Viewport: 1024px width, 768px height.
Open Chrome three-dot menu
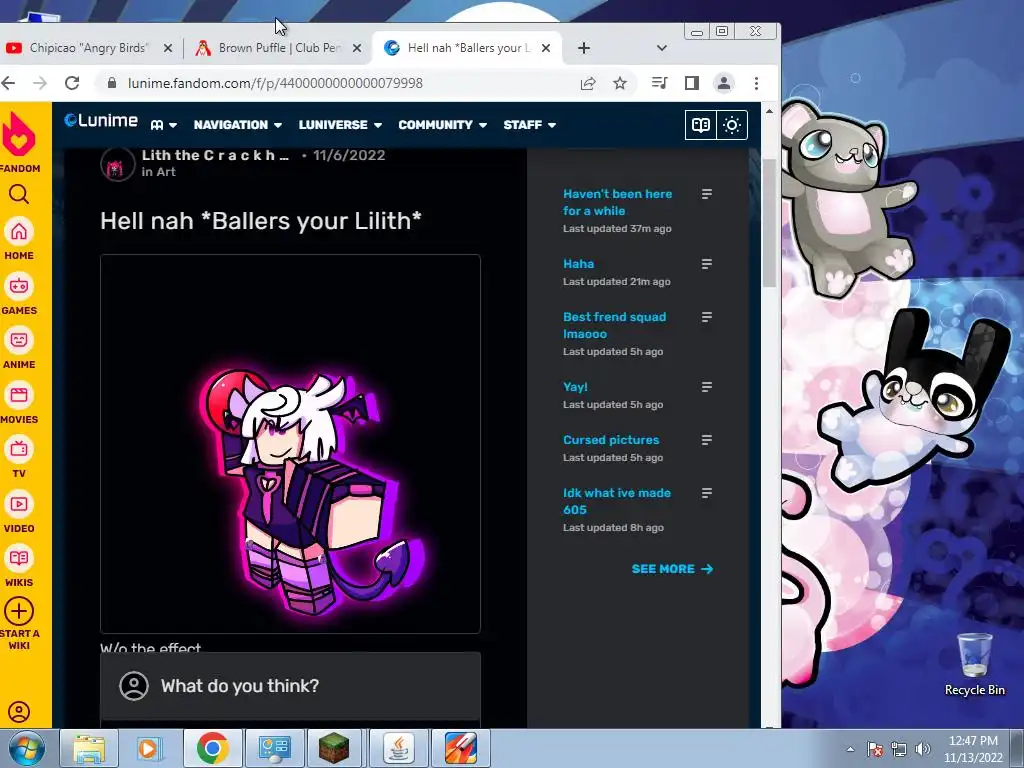point(756,83)
